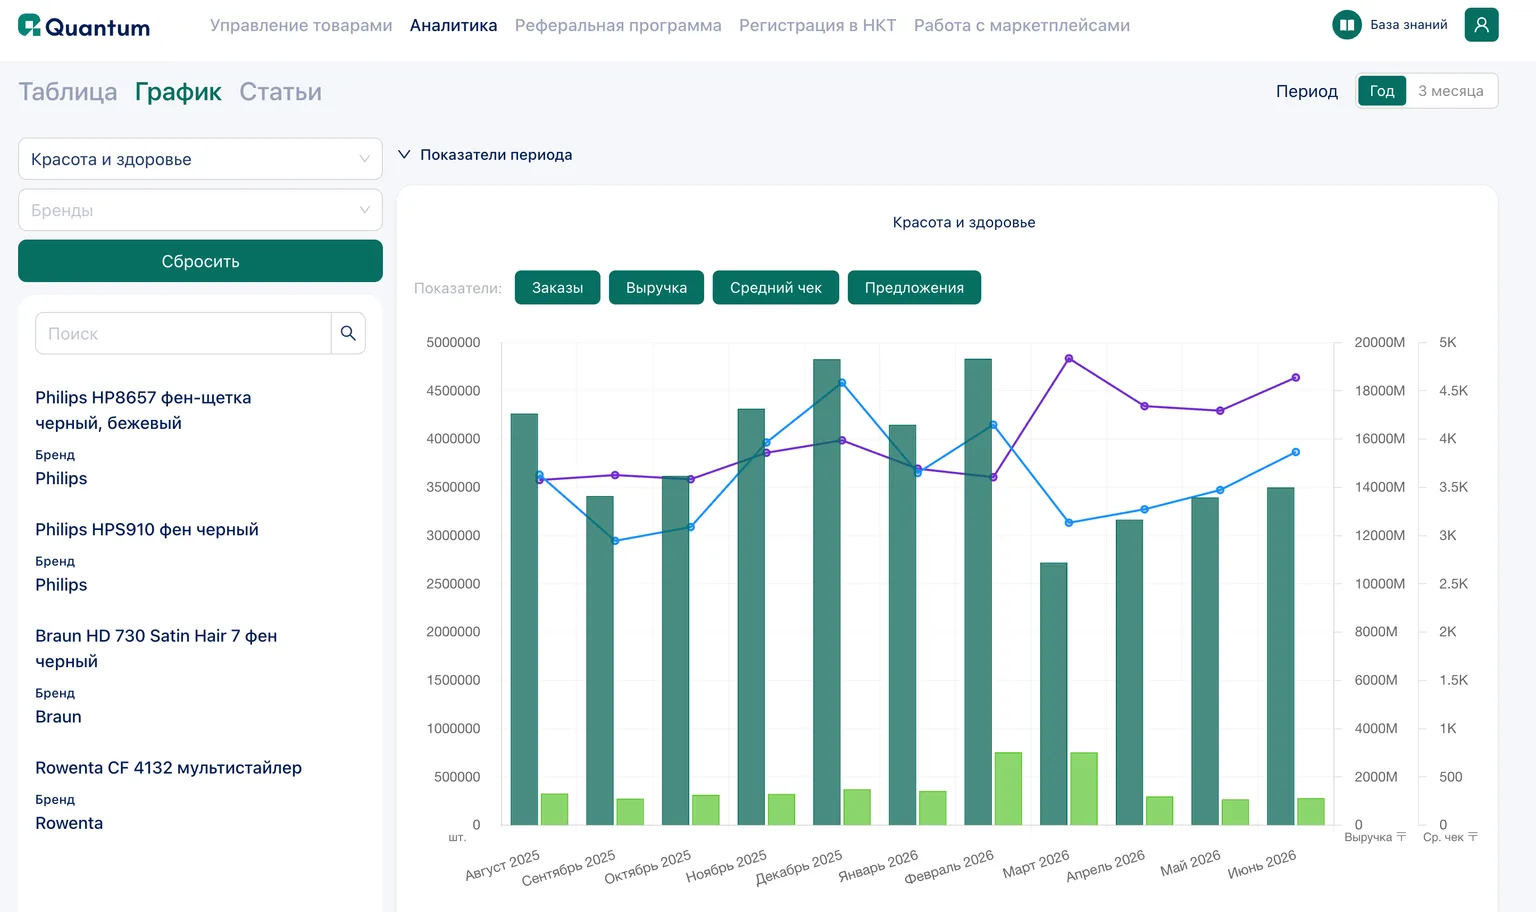The width and height of the screenshot is (1536, 912).
Task: Open Philips HPS910 фен черный product
Action: (x=147, y=530)
